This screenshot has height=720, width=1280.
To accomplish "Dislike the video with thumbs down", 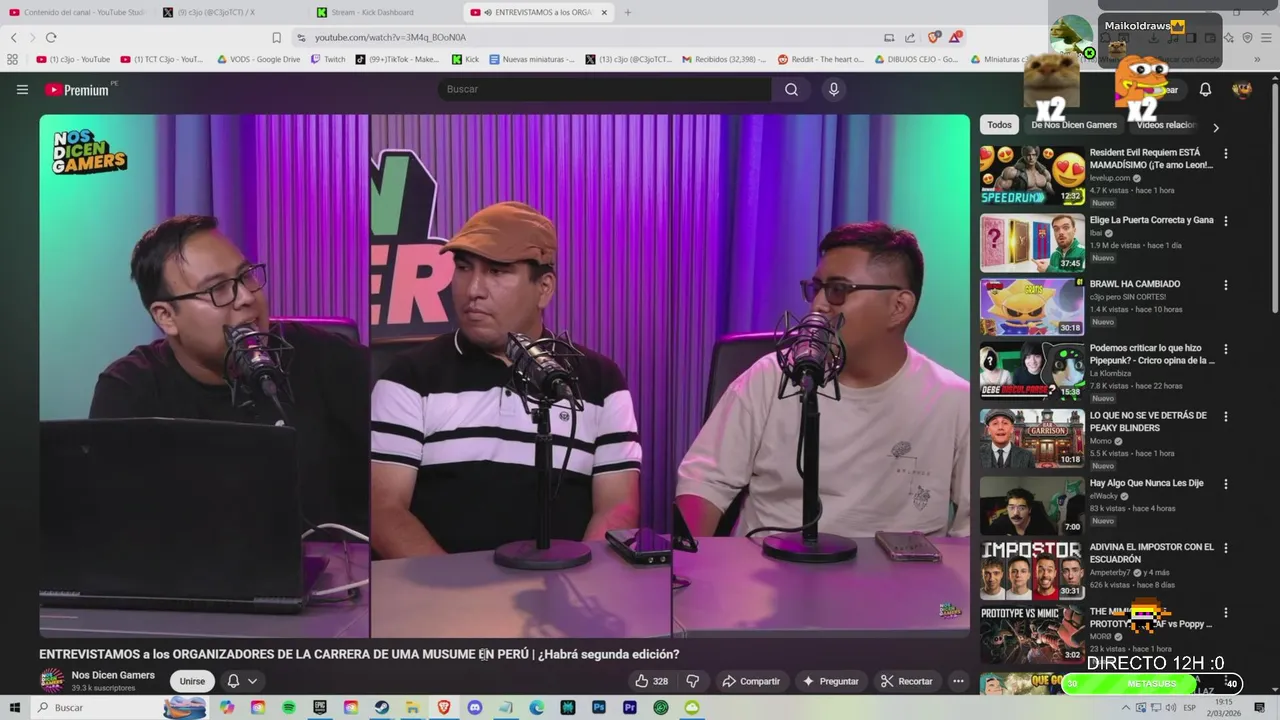I will coord(692,681).
